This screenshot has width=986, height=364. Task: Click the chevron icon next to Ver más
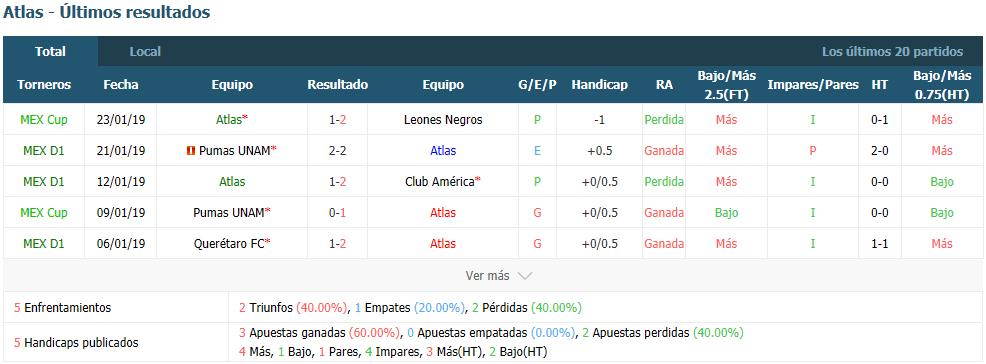(x=524, y=276)
